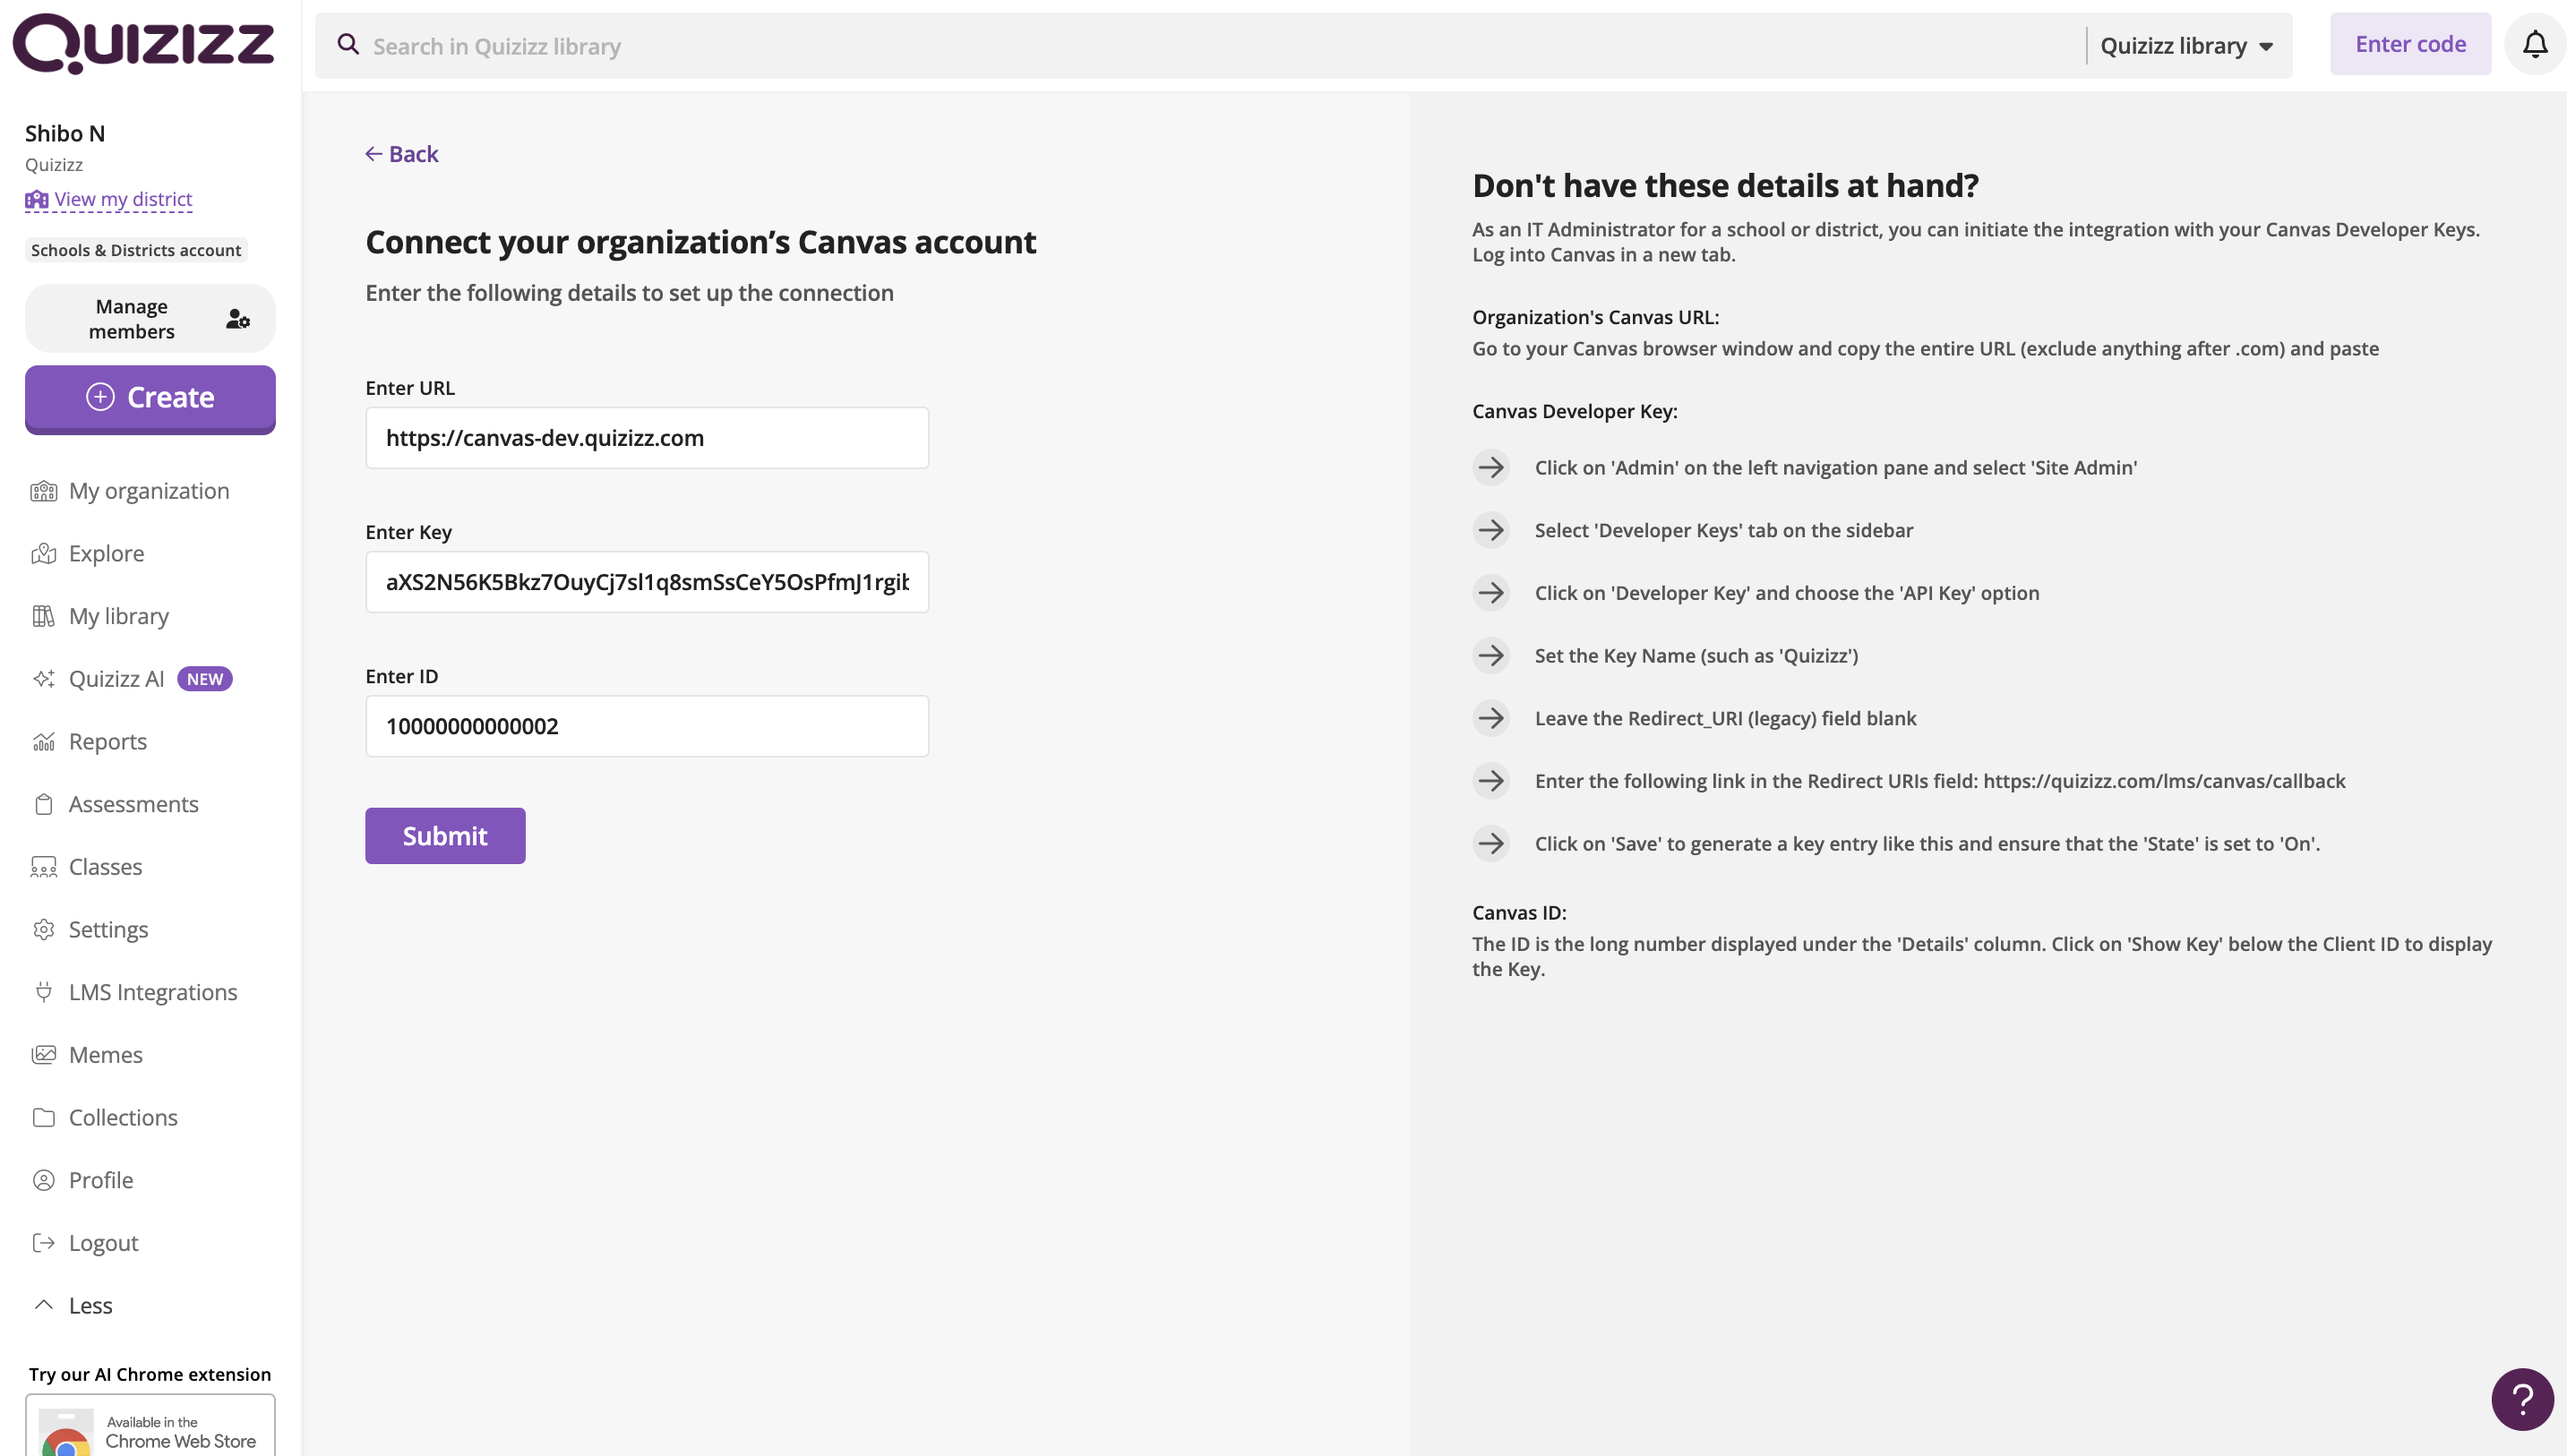Viewport: 2567px width, 1456px height.
Task: Click arrow icon beside 'Set the Key Name' step
Action: (x=1490, y=656)
